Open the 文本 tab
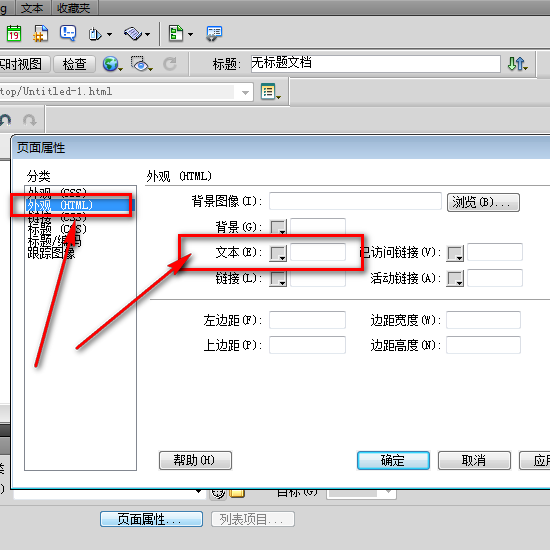 (x=32, y=8)
